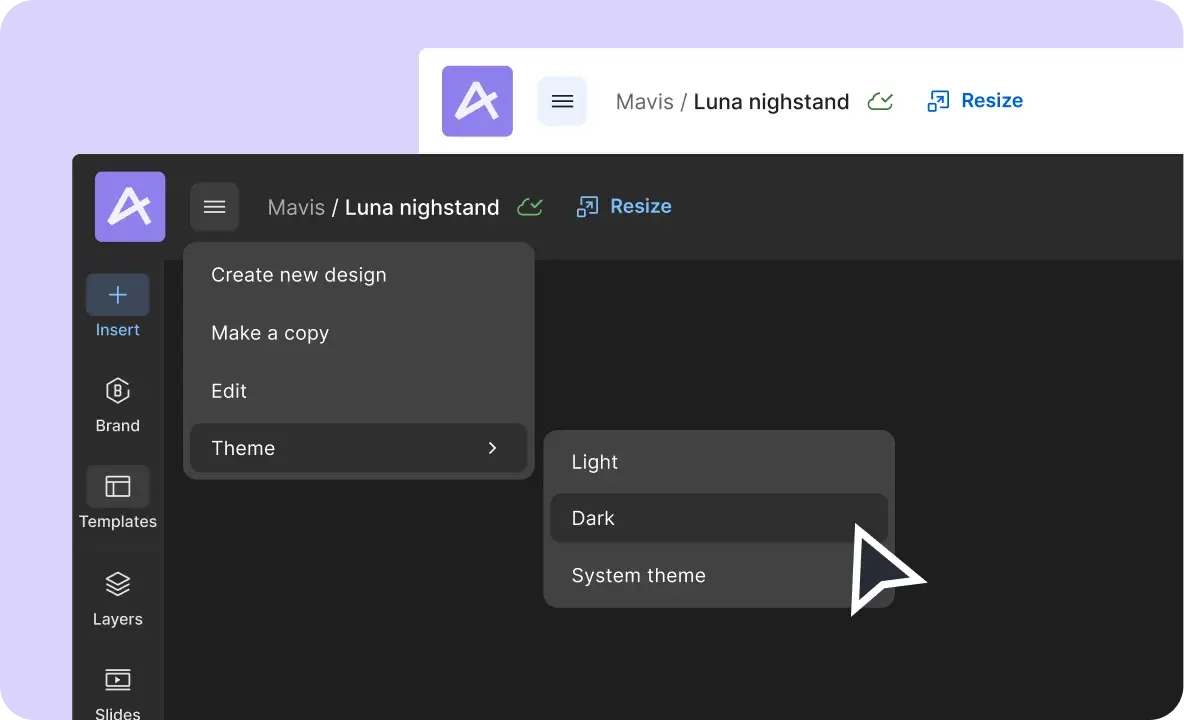This screenshot has width=1184, height=720.
Task: Select Edit from the menu
Action: 229,391
